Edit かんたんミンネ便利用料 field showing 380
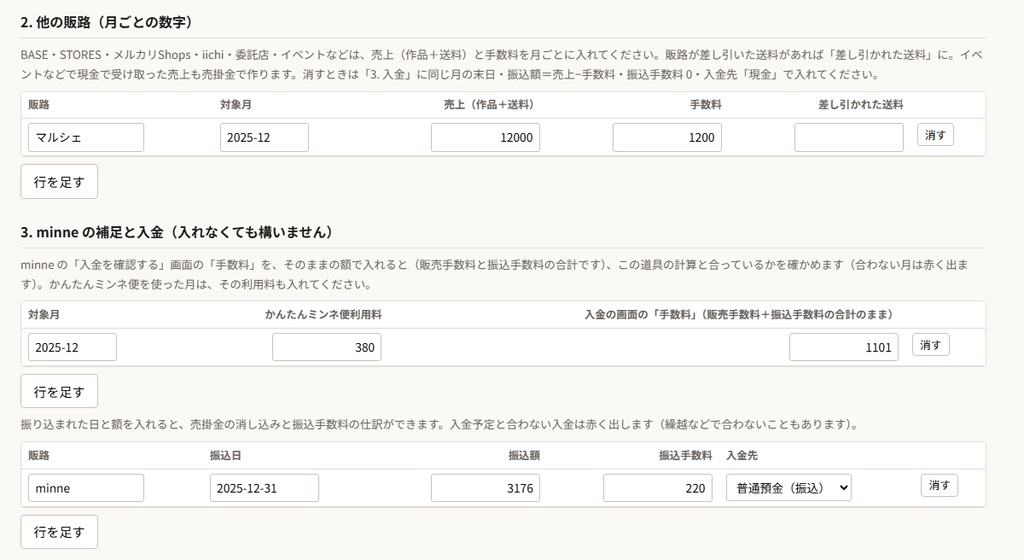 [x=327, y=347]
